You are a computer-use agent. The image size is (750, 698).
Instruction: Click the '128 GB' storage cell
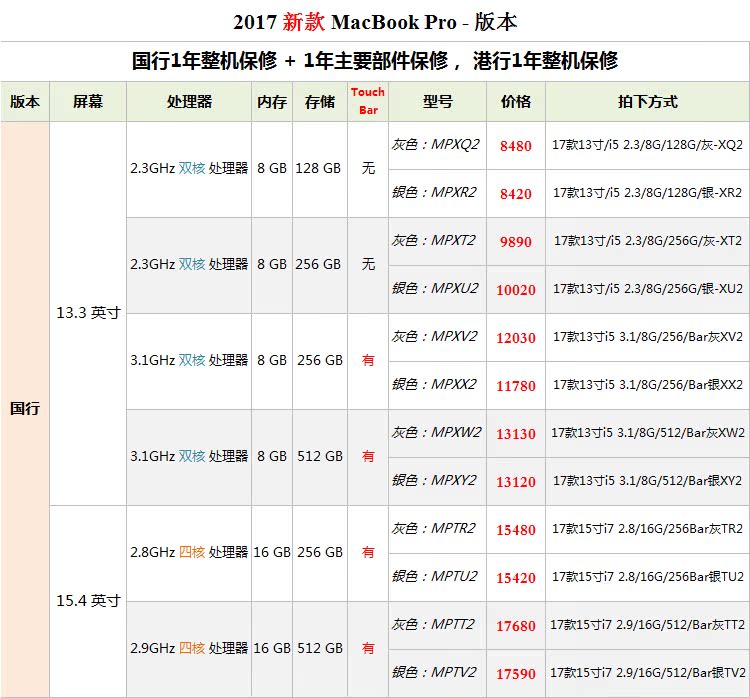pos(318,168)
